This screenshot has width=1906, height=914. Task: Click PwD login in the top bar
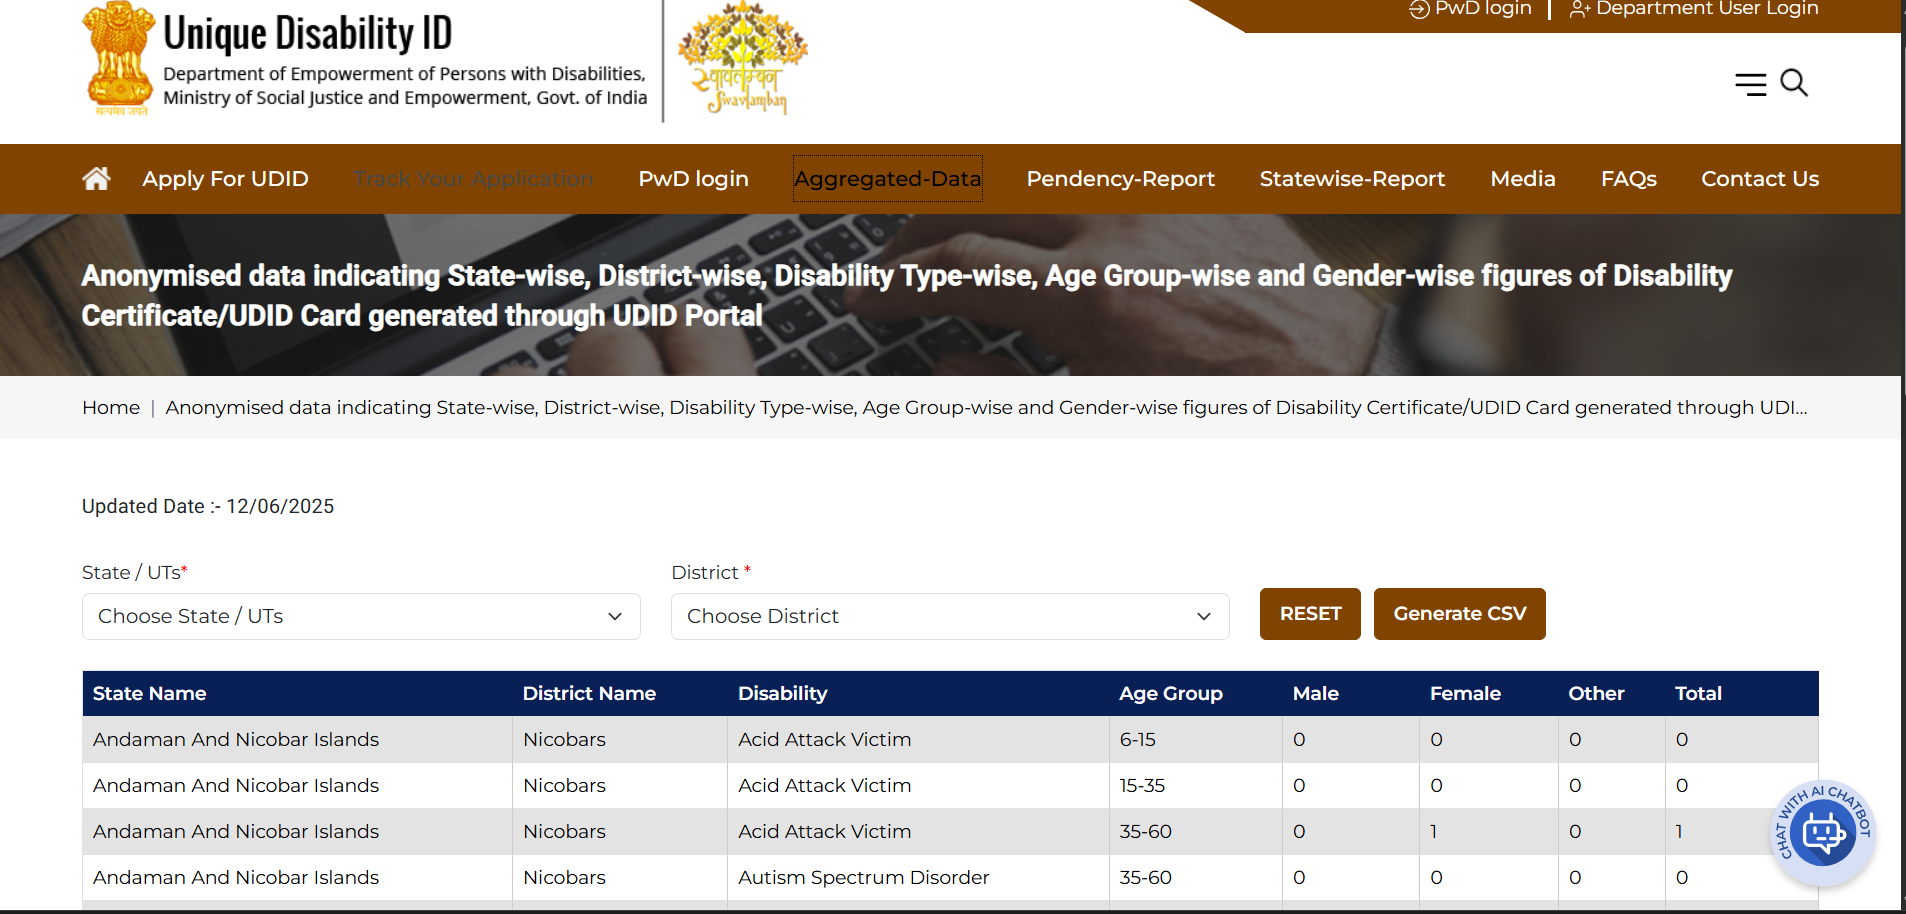[1471, 9]
